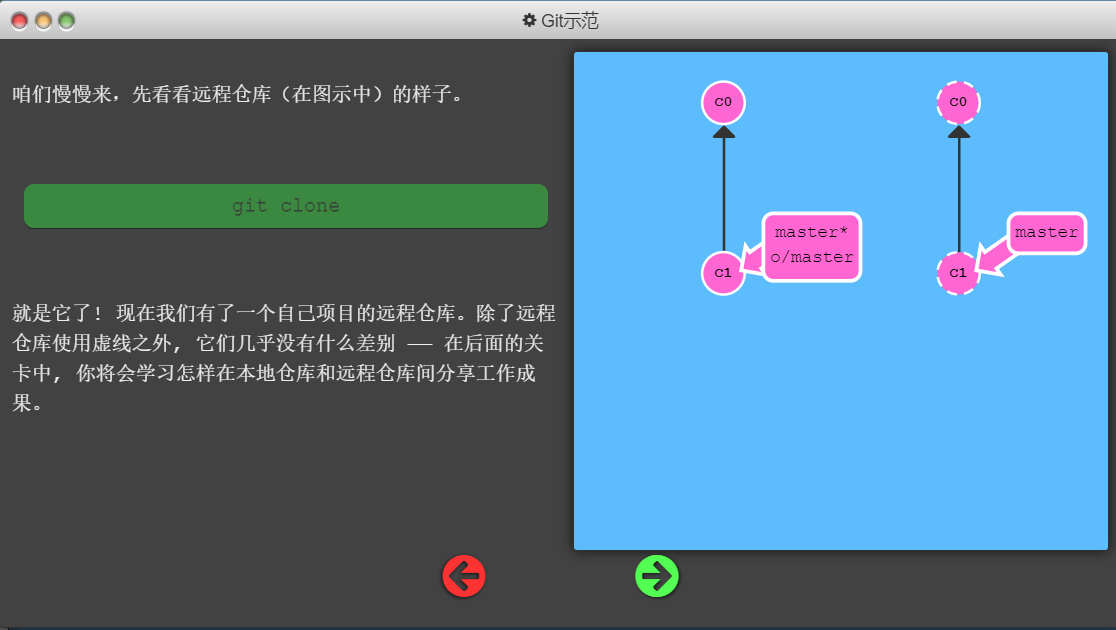
Task: Click the Git示范 window title text
Action: point(570,21)
